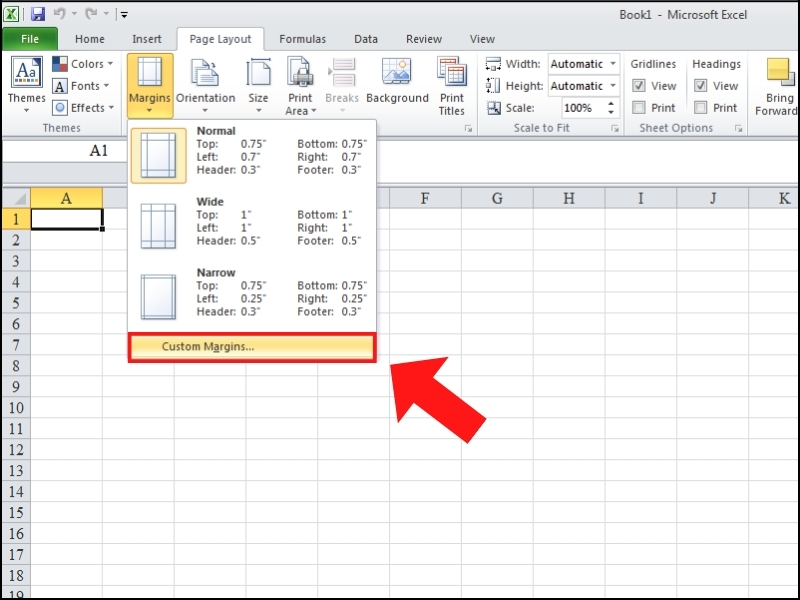
Task: Toggle Gridlines Print checkbox
Action: [x=639, y=108]
